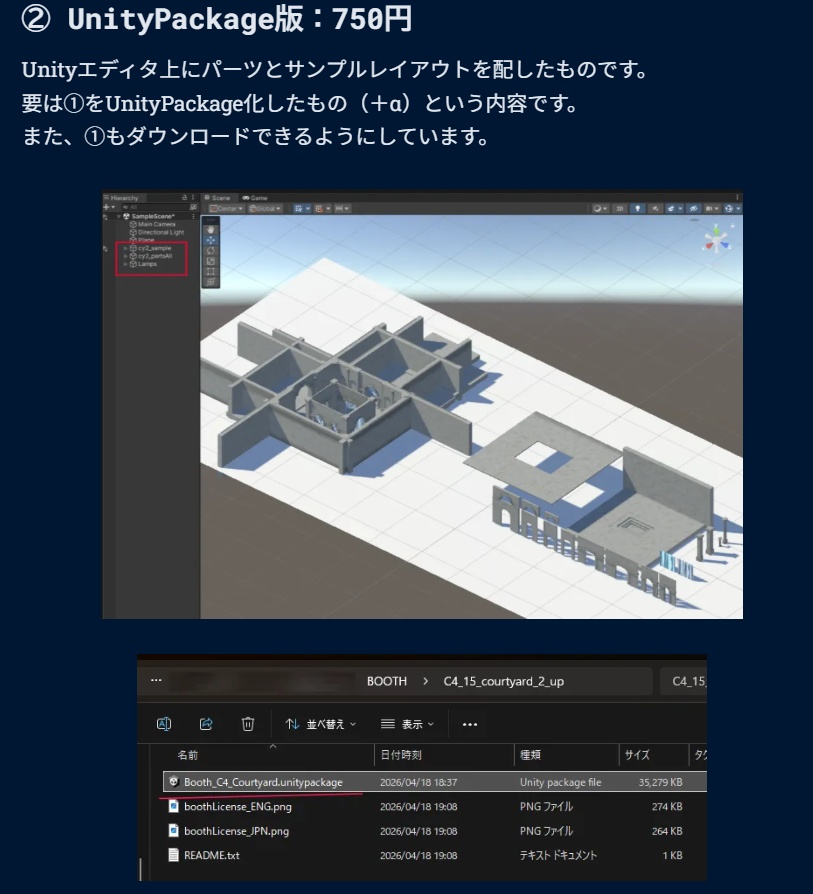Select the Move tool in the Scene toolbar
813x894 pixels.
pos(211,238)
